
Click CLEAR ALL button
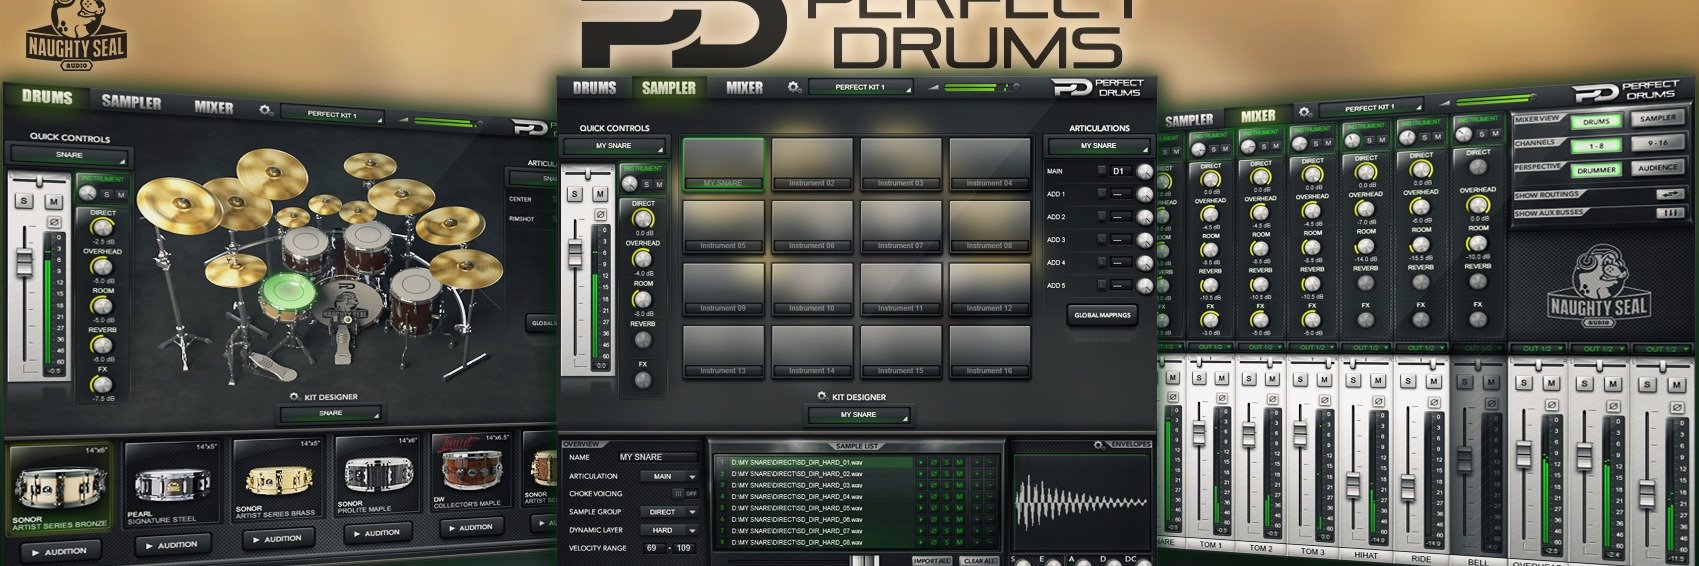click(x=979, y=561)
